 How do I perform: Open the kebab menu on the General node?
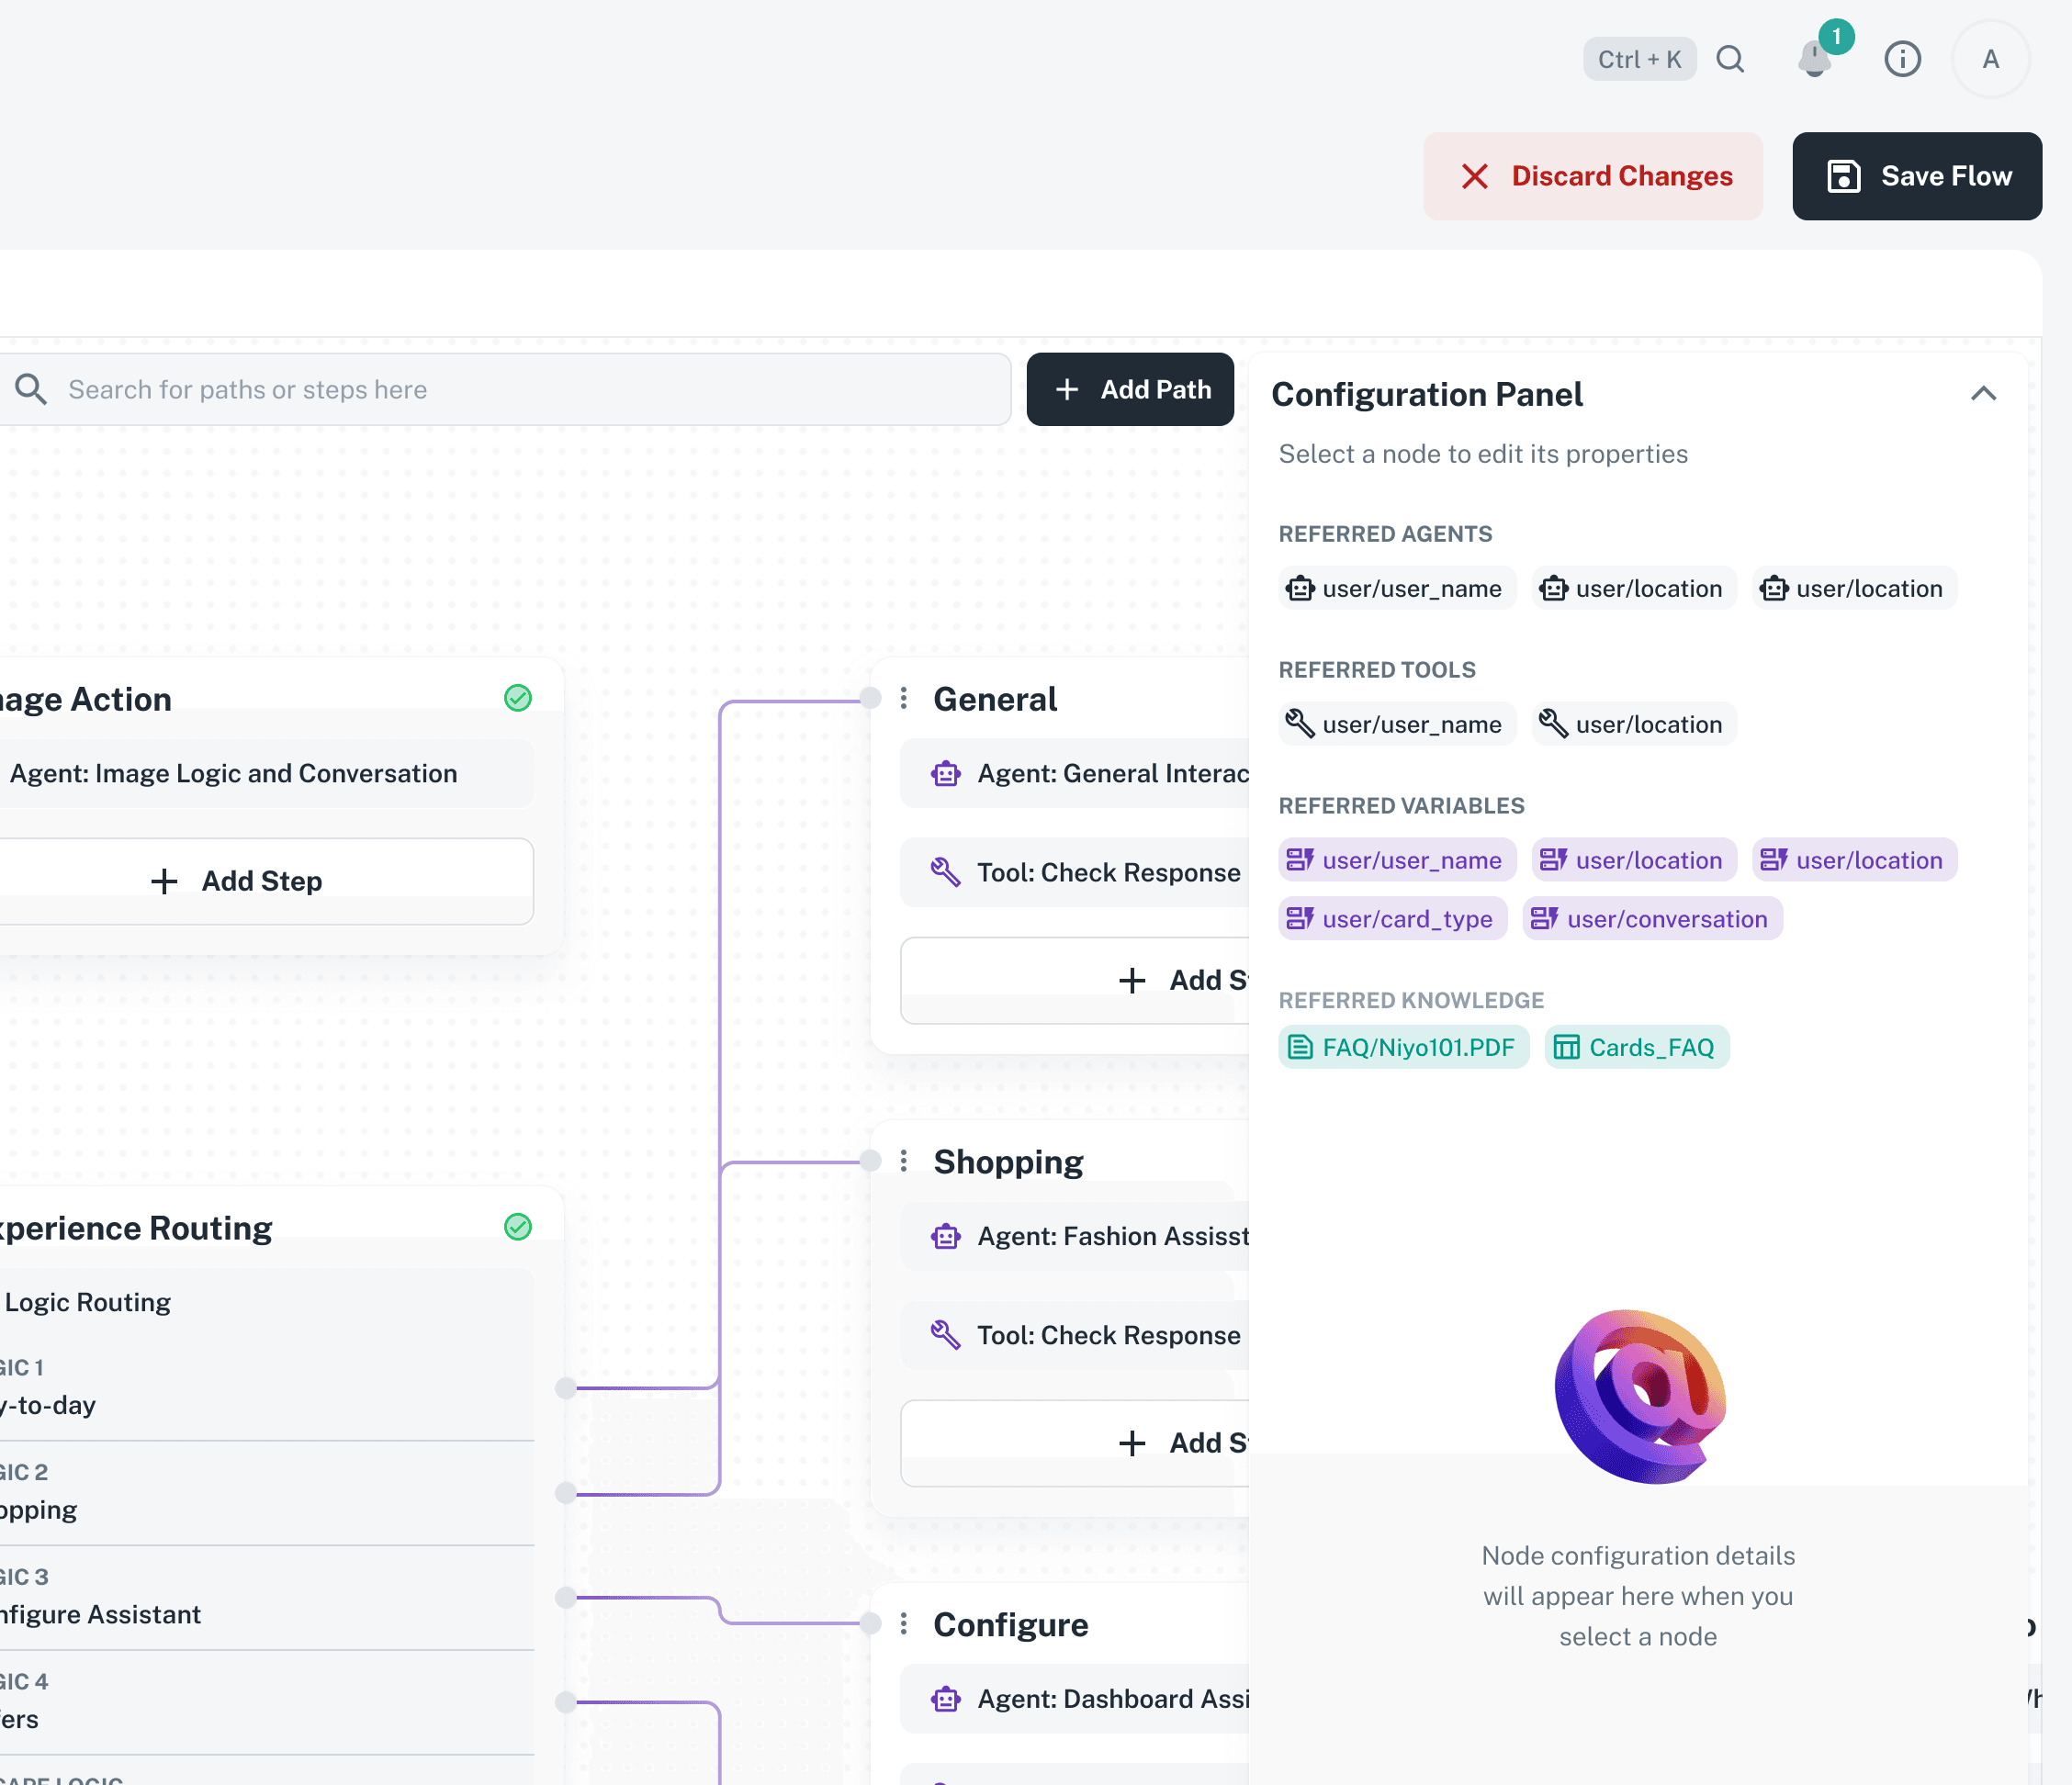pyautogui.click(x=904, y=698)
